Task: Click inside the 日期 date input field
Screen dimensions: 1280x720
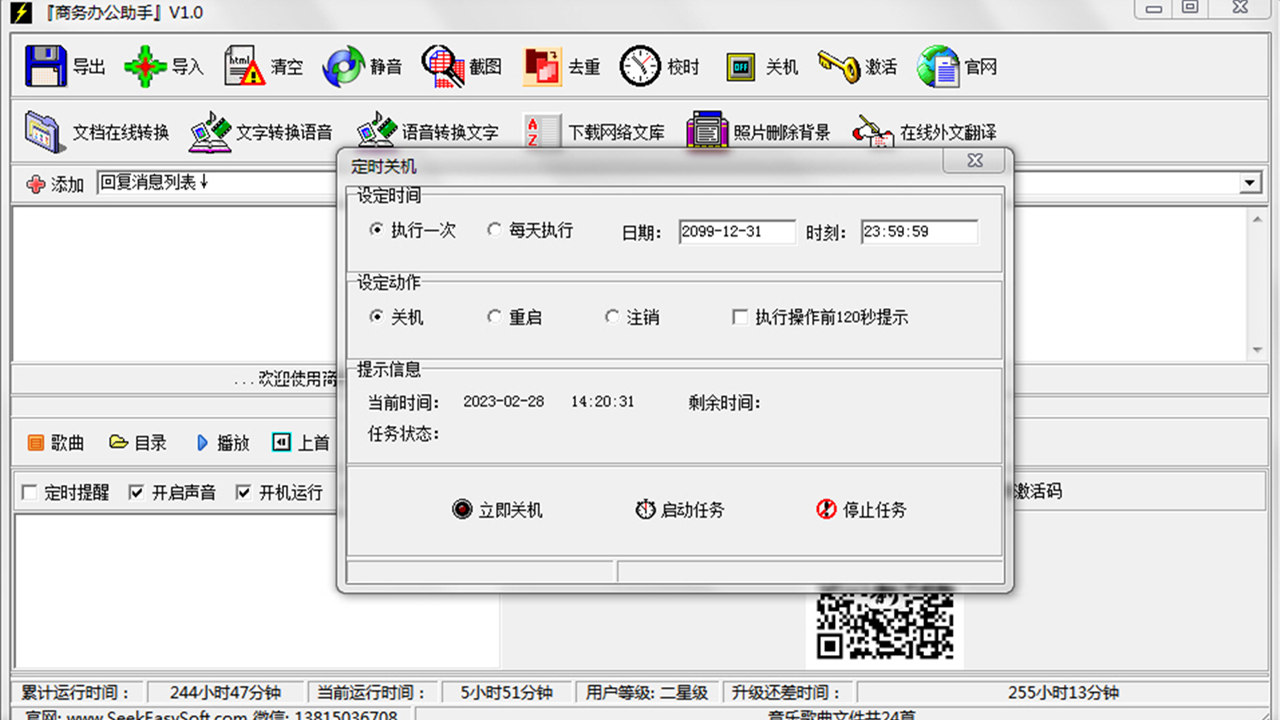Action: pos(737,232)
